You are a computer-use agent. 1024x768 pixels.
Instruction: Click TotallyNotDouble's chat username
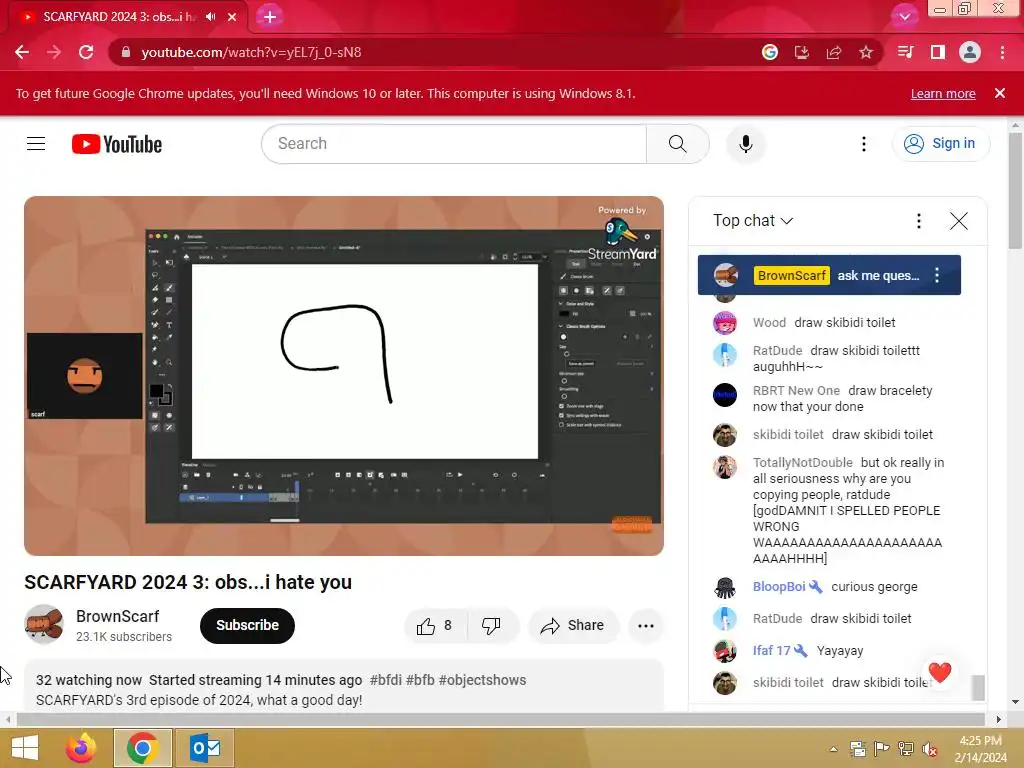point(803,462)
